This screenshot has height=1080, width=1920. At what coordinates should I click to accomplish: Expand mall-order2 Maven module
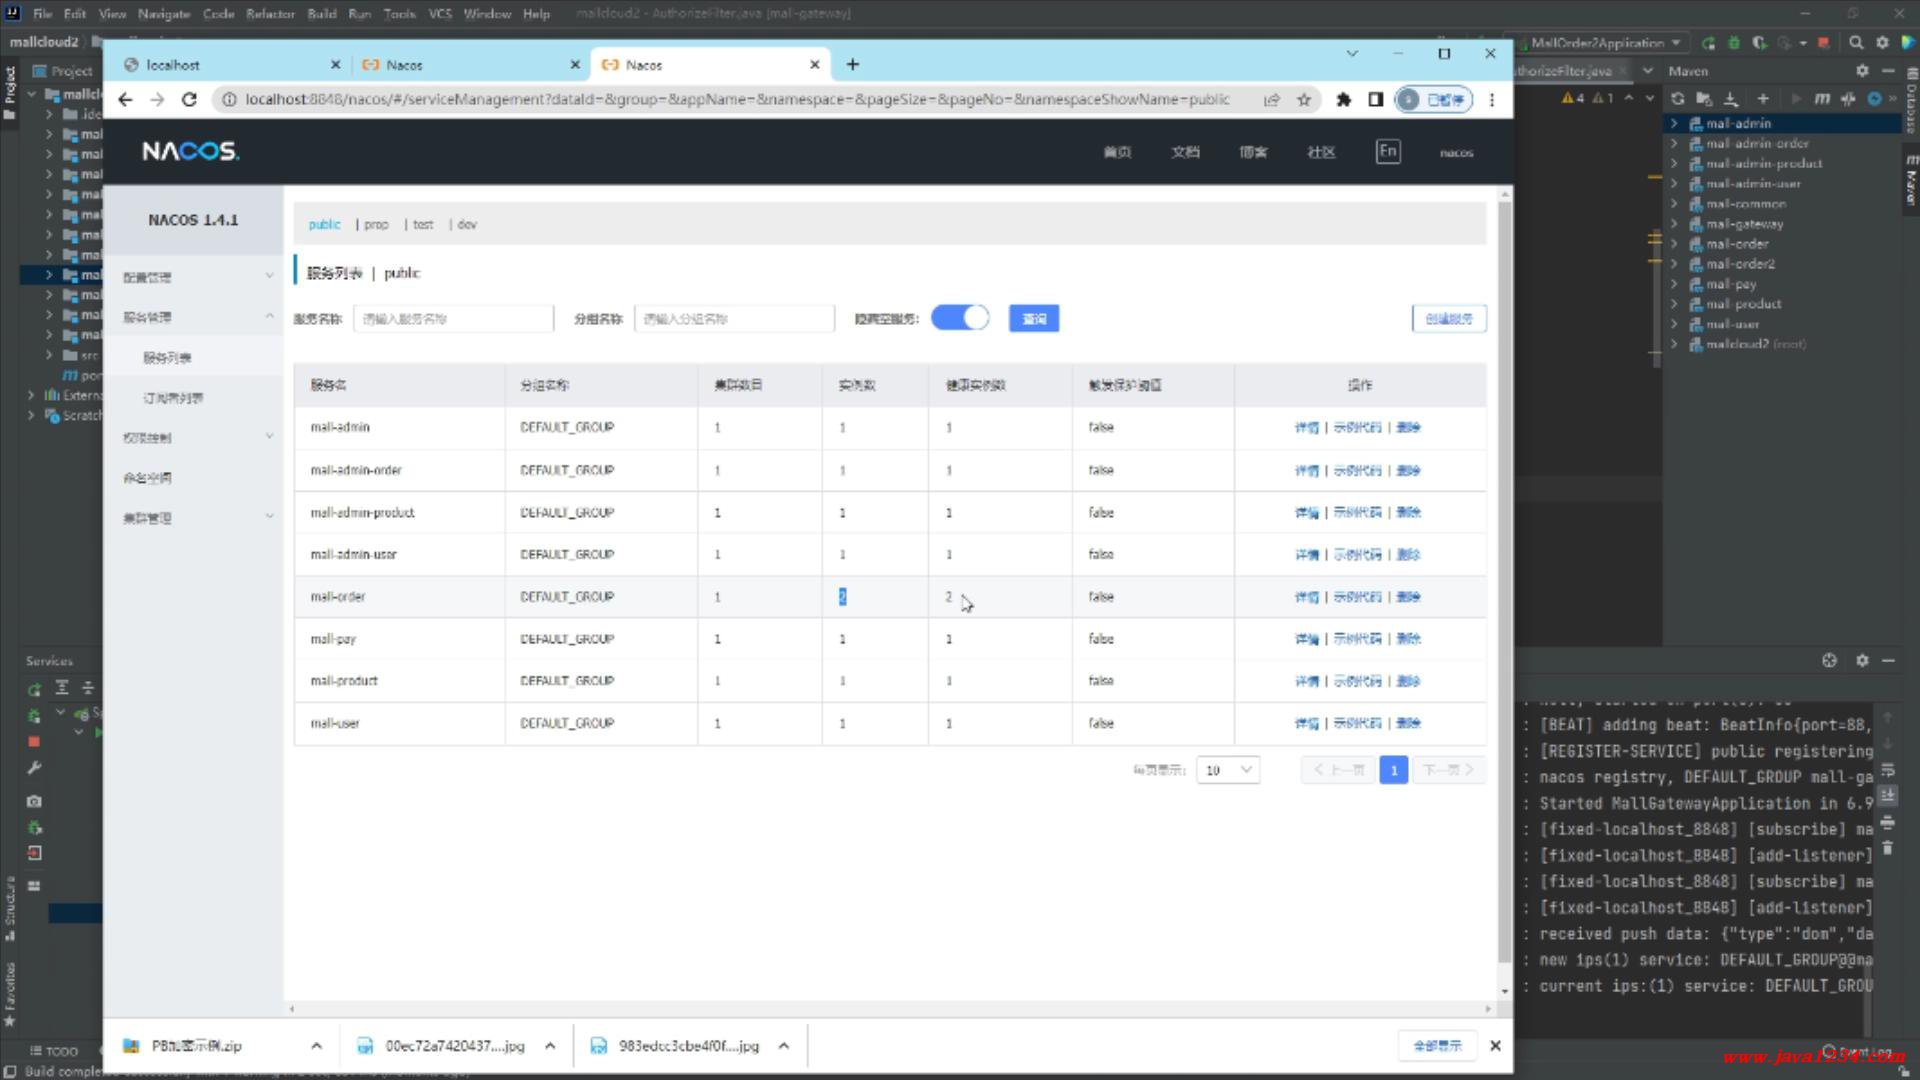click(x=1674, y=264)
